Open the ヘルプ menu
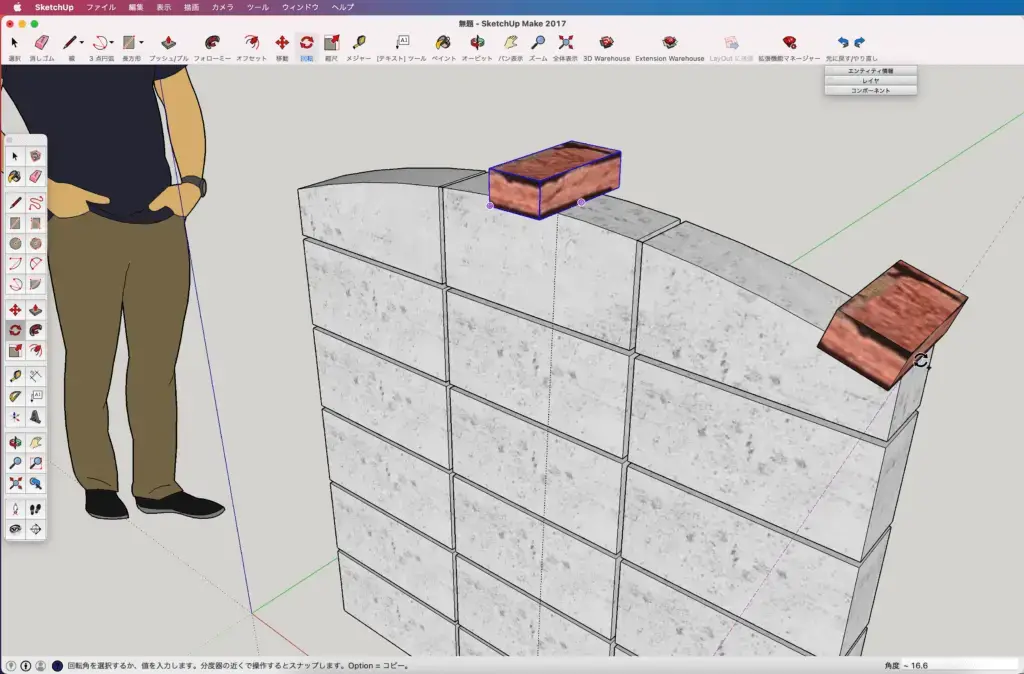The width and height of the screenshot is (1024, 674). (x=343, y=7)
